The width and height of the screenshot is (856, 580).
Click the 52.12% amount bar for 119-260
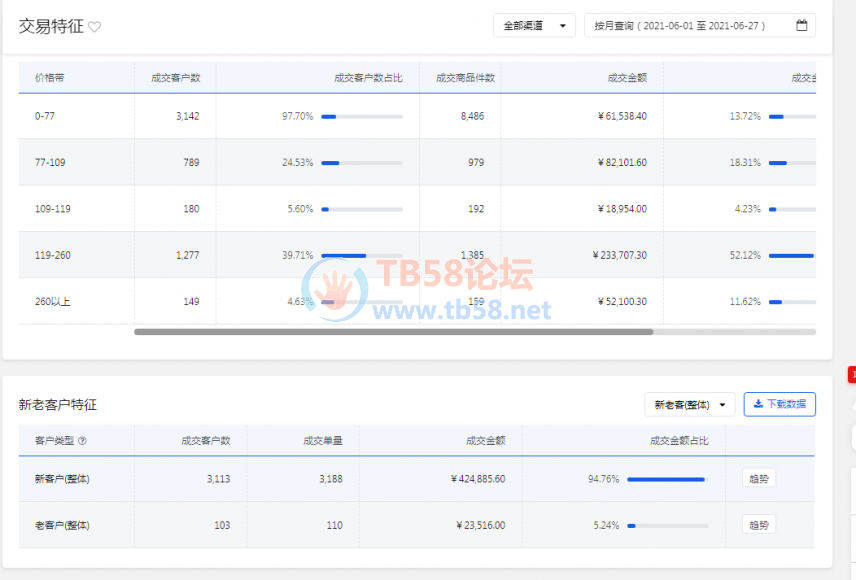coord(790,256)
